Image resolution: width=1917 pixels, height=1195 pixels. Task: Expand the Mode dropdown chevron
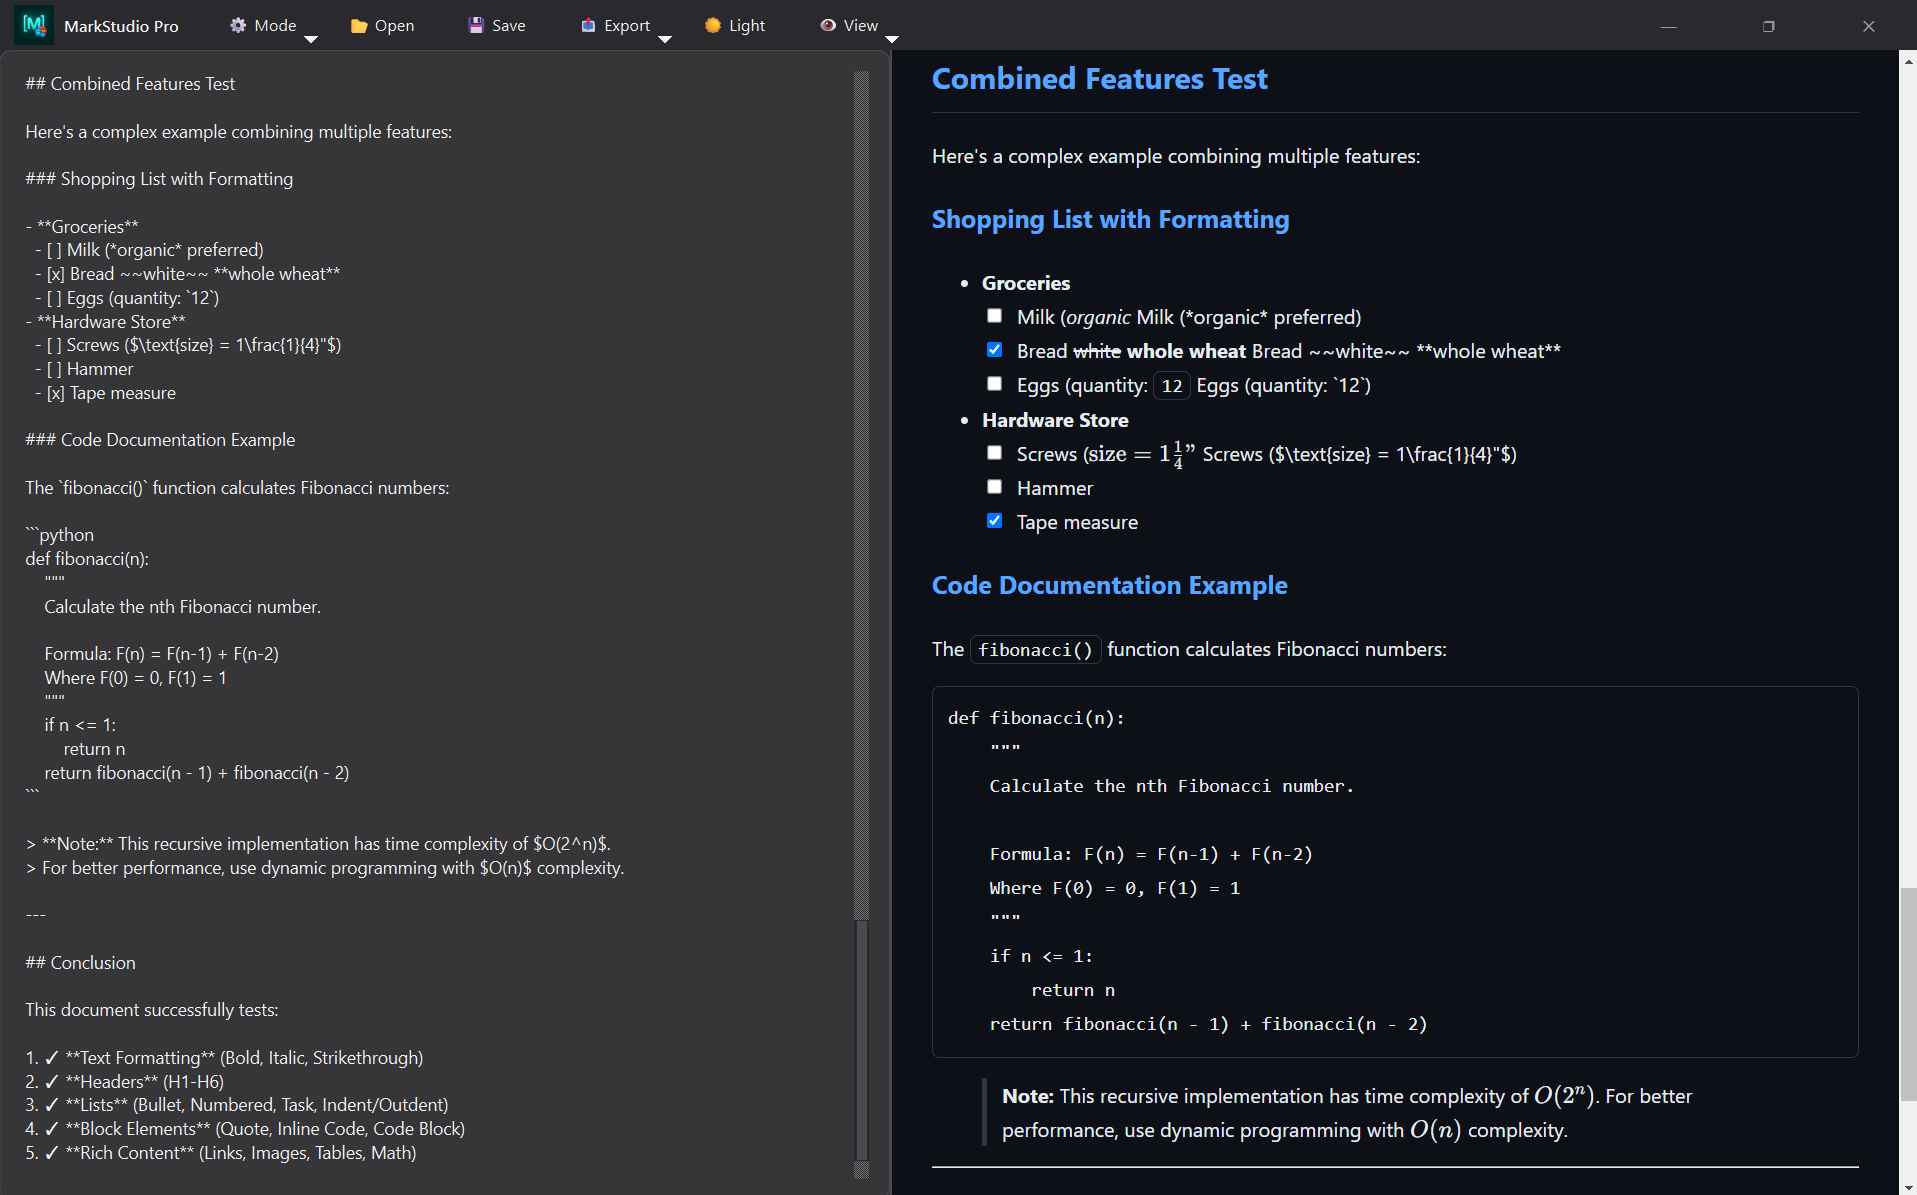pos(312,39)
